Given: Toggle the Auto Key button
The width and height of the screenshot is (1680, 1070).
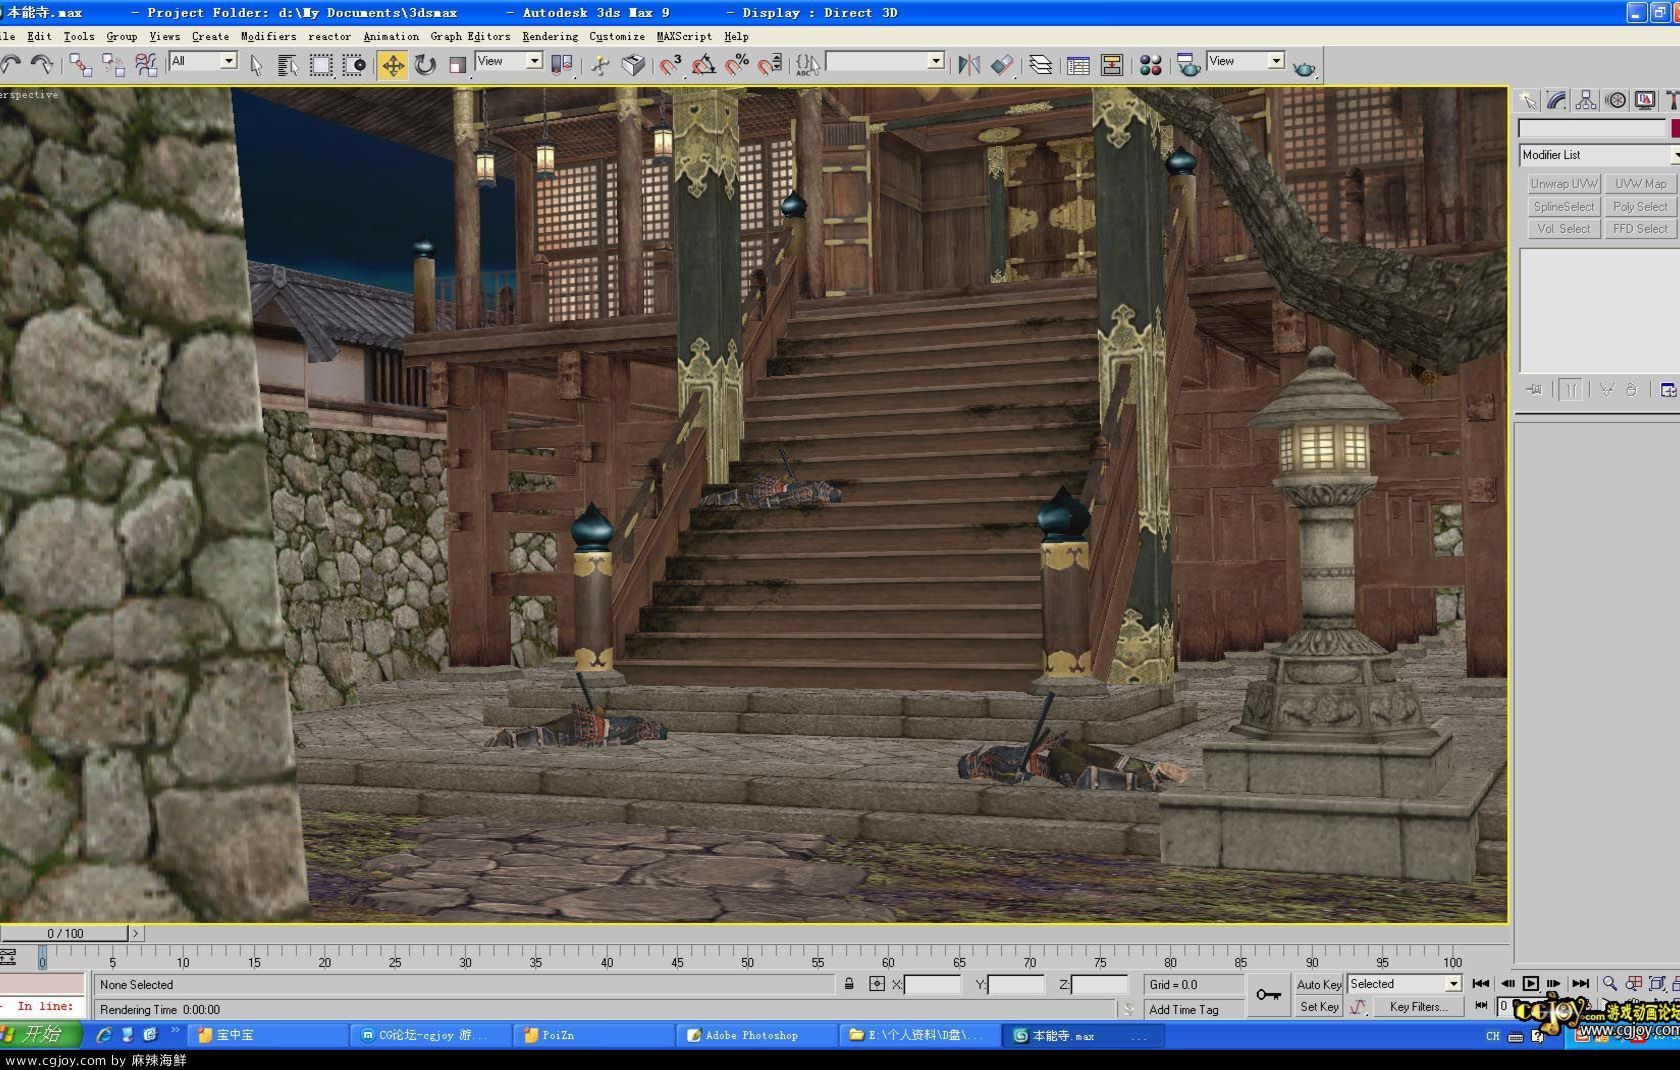Looking at the screenshot, I should click(x=1319, y=985).
